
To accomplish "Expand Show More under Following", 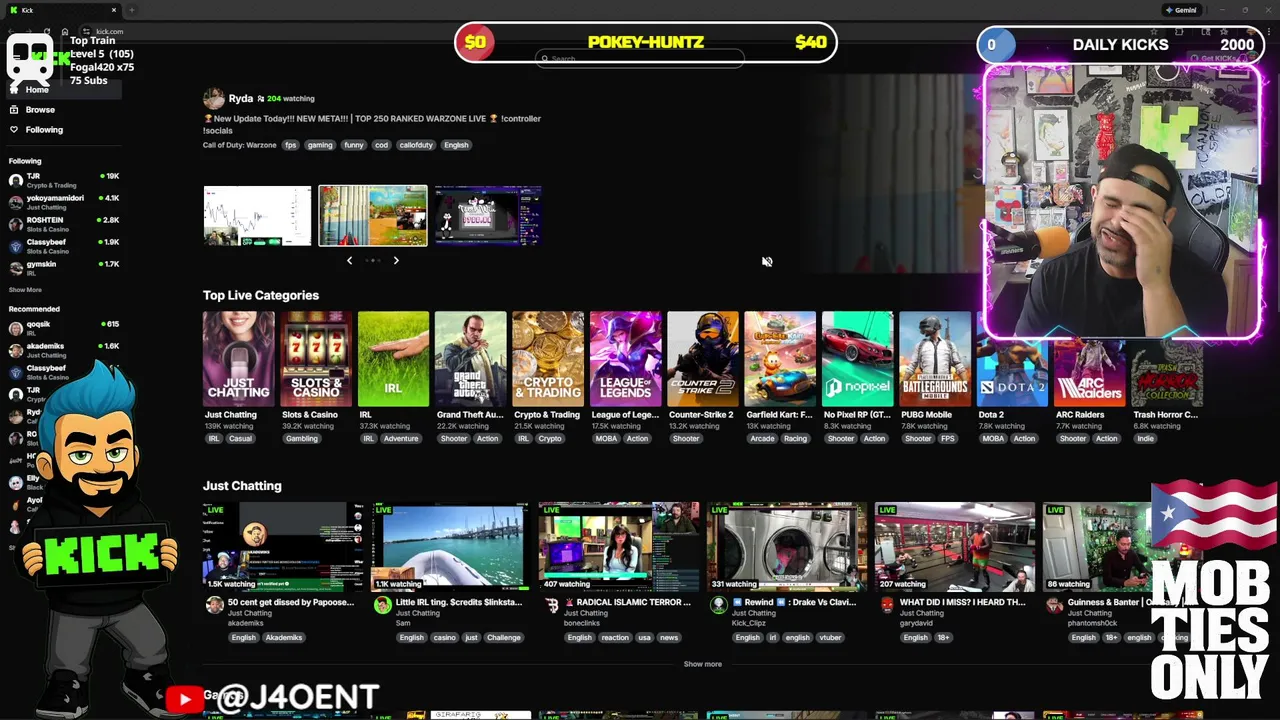I will [x=25, y=290].
